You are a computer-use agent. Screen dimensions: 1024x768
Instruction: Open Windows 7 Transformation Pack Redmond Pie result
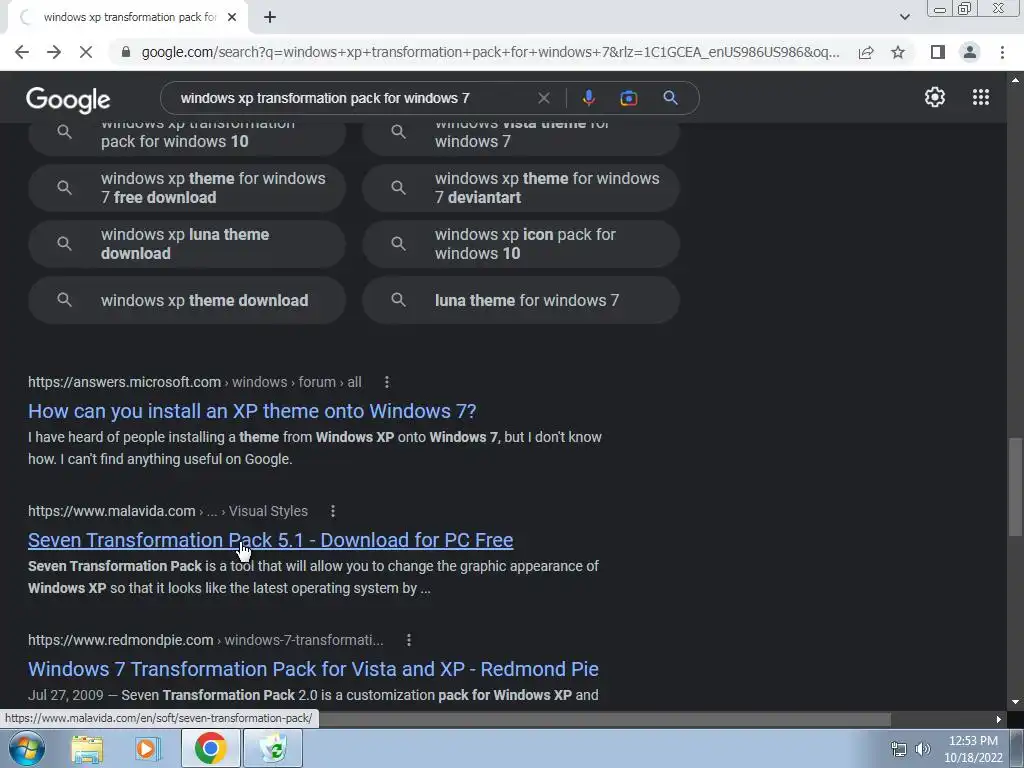point(313,669)
